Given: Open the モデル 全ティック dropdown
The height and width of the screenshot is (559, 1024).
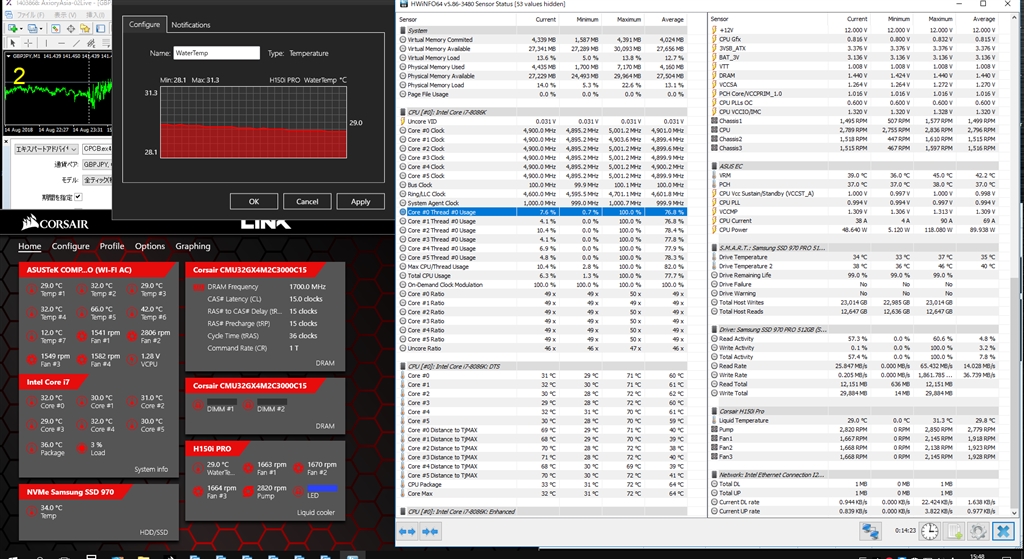Looking at the screenshot, I should coord(97,180).
